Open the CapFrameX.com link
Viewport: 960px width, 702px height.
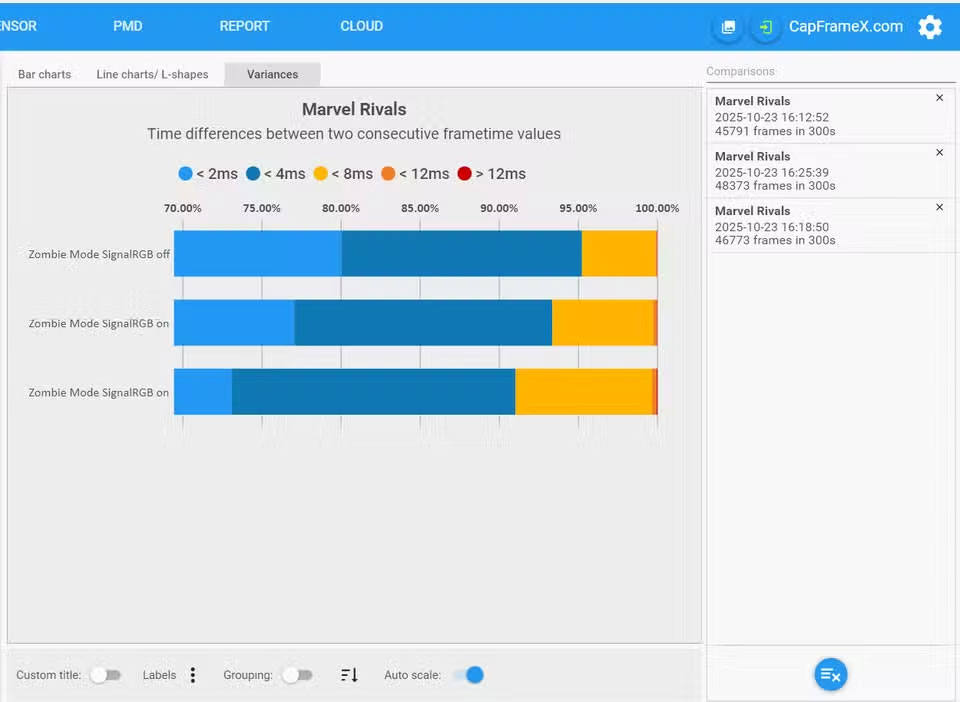point(845,27)
